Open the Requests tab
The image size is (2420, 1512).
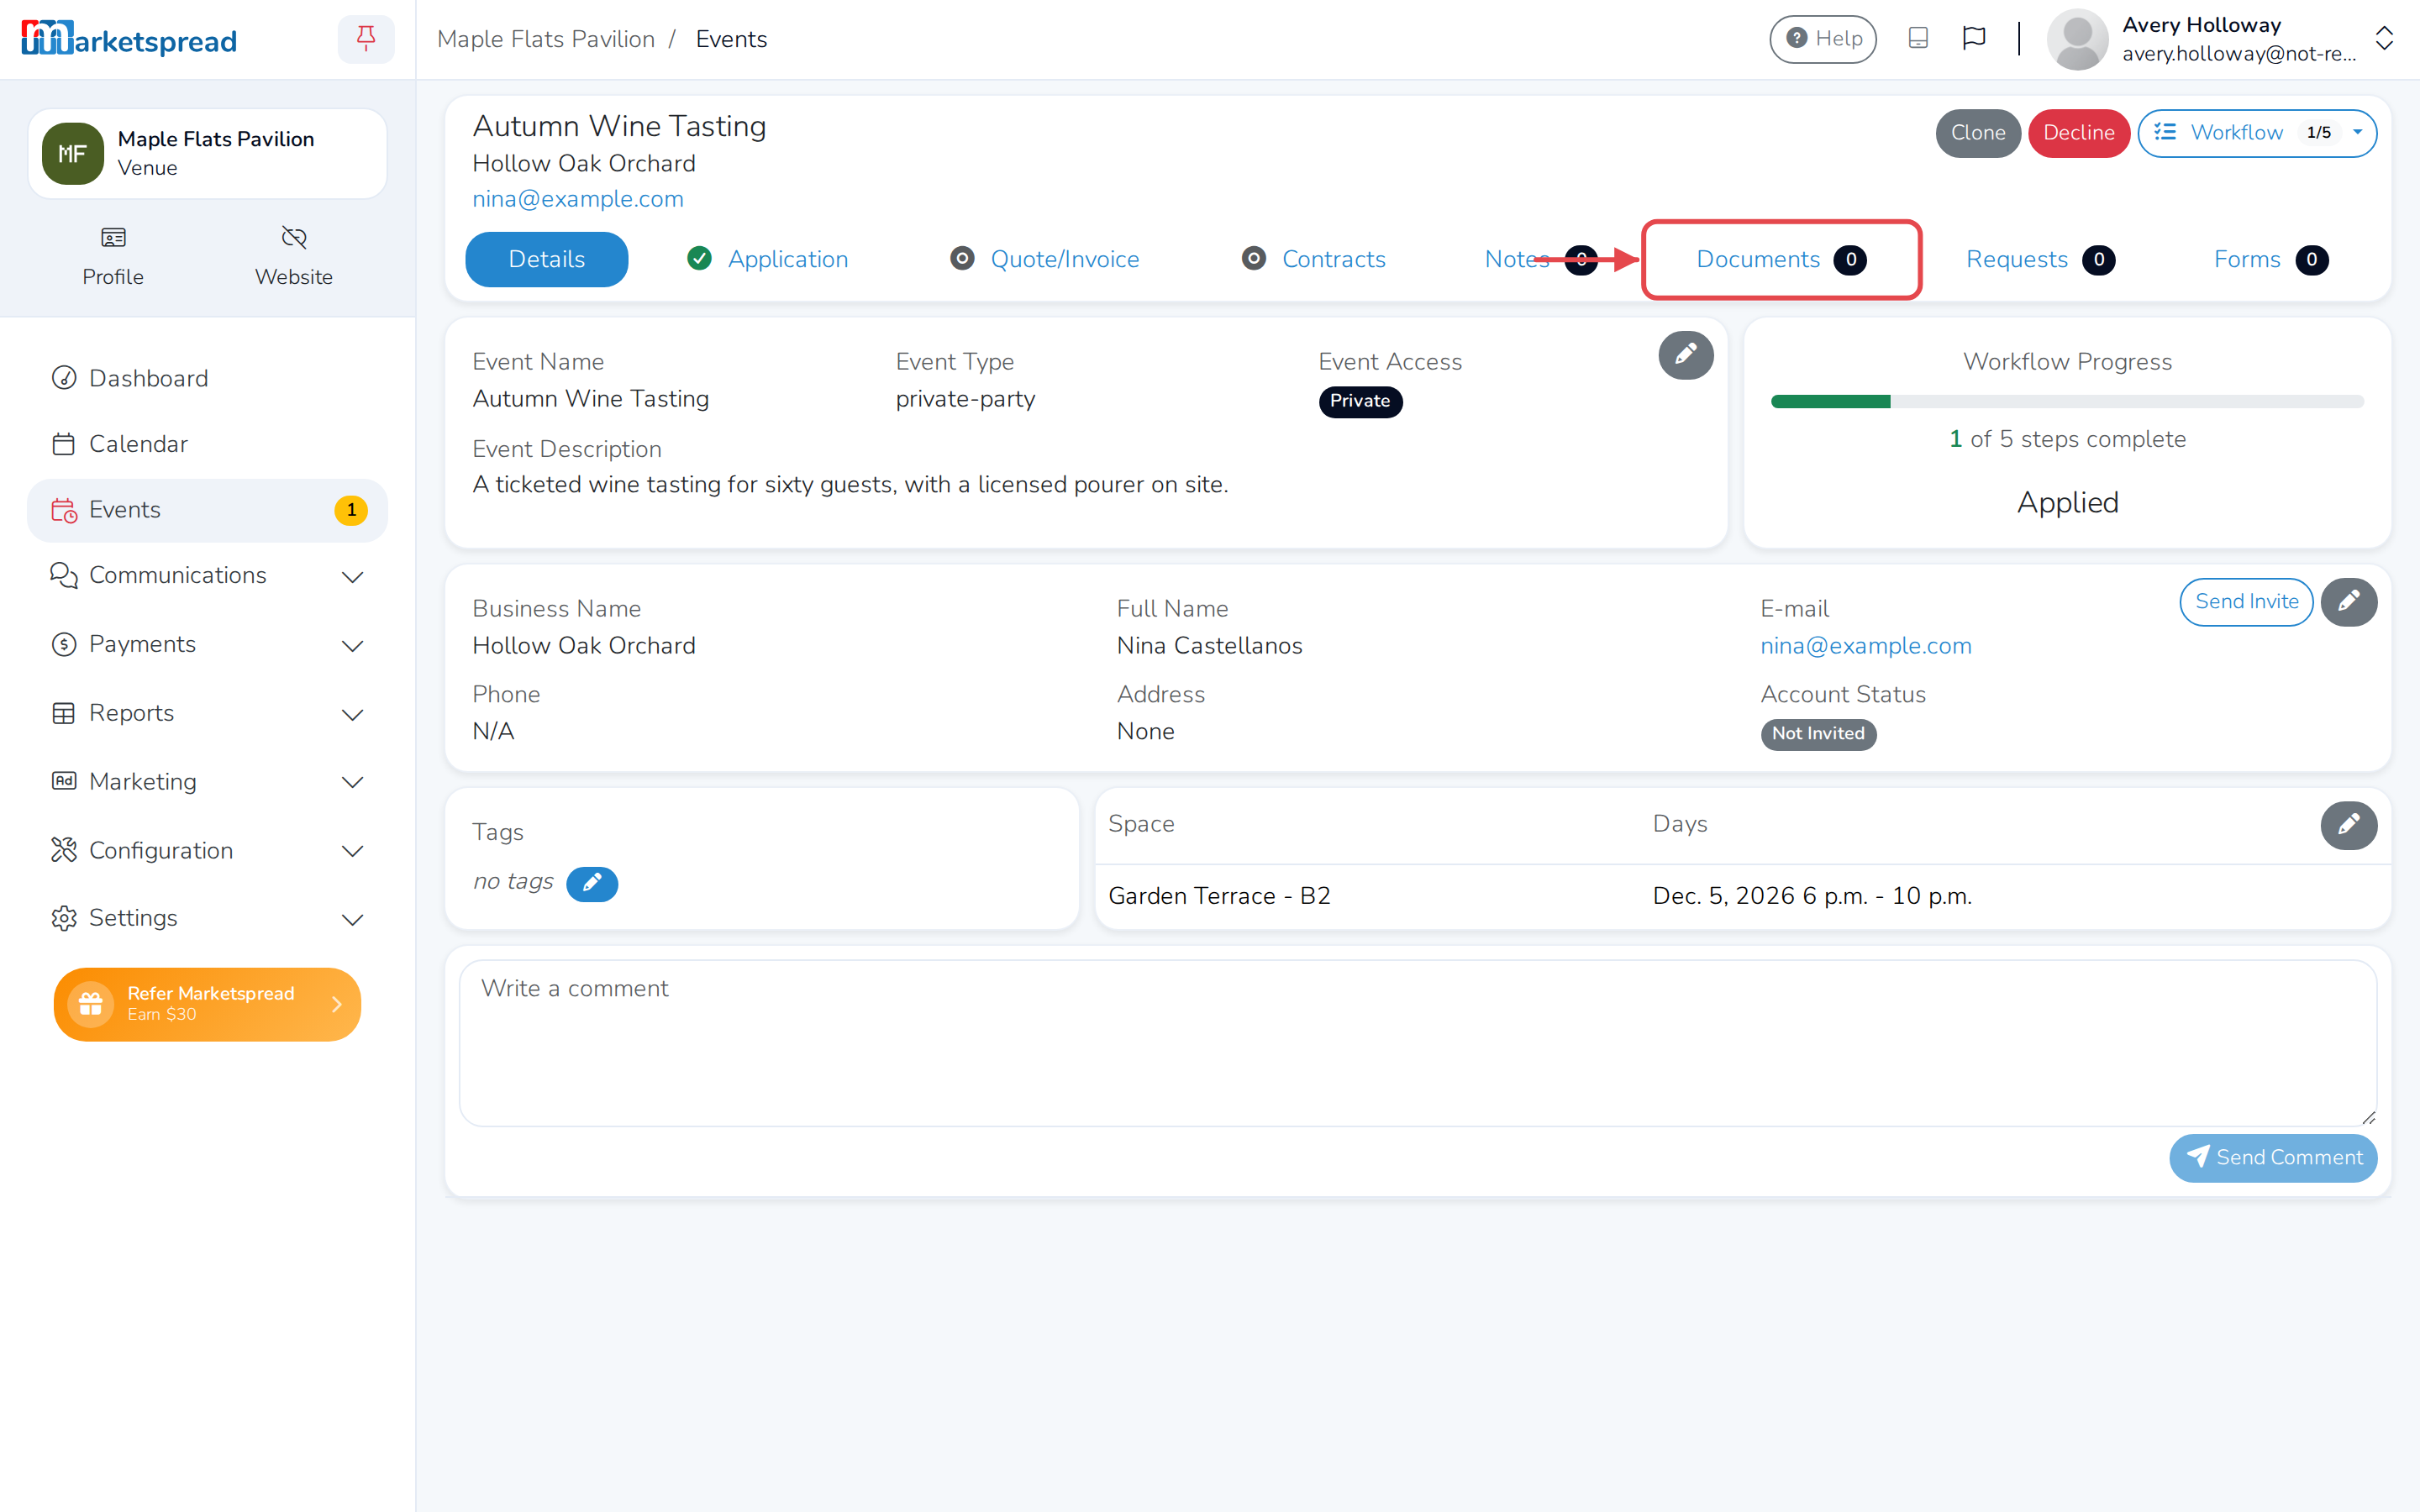pos(2040,259)
